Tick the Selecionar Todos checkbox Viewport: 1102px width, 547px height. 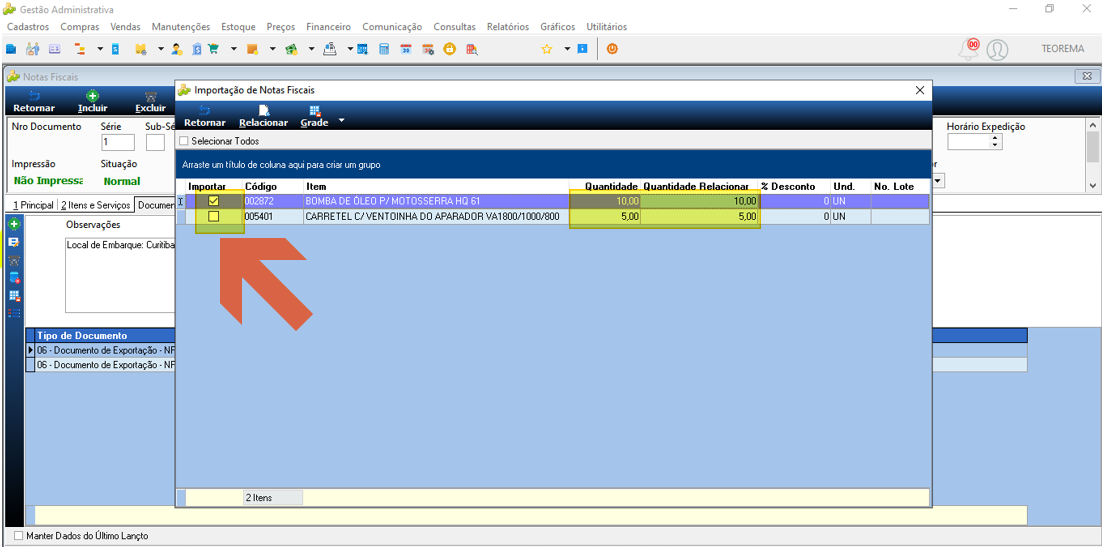click(x=183, y=141)
